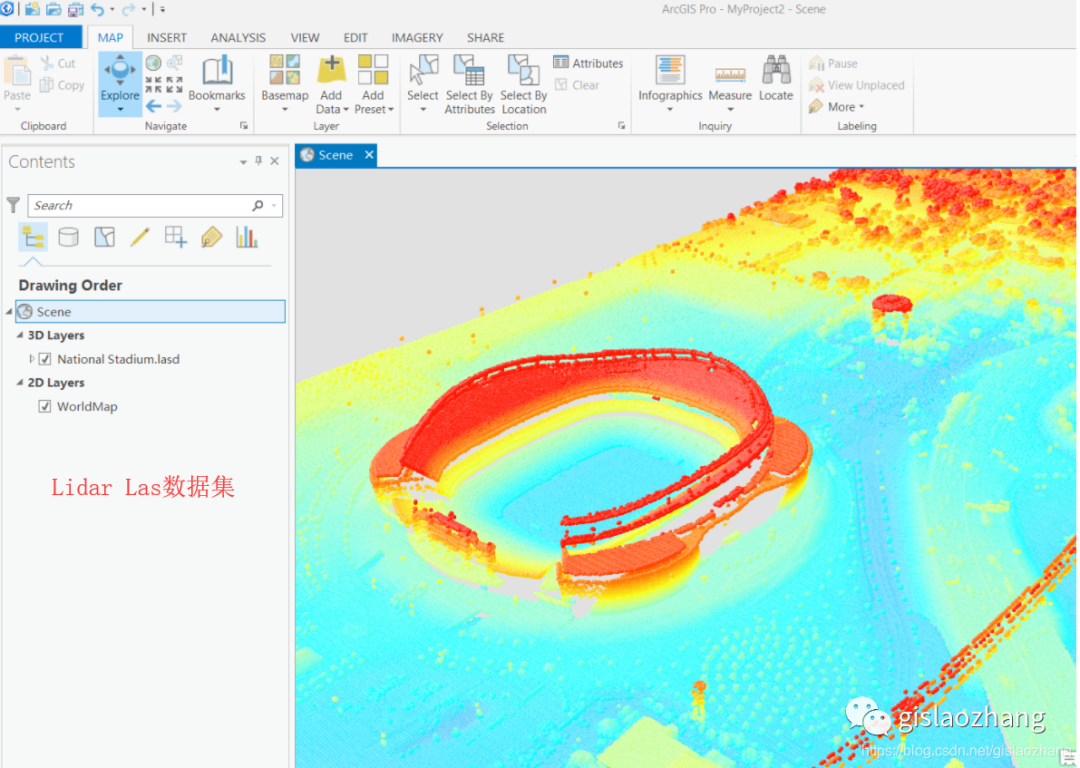Switch to the ANALYSIS ribbon tab
The image size is (1080, 768).
tap(238, 37)
